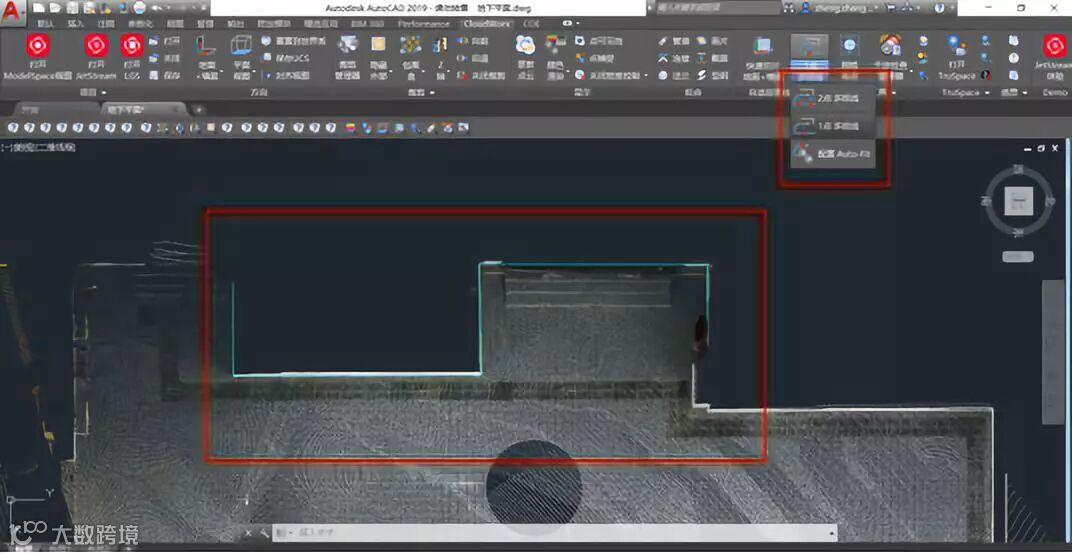Switch to the 管理 ribbon tab
Screen dimensions: 1072x554
pyautogui.click(x=205, y=23)
